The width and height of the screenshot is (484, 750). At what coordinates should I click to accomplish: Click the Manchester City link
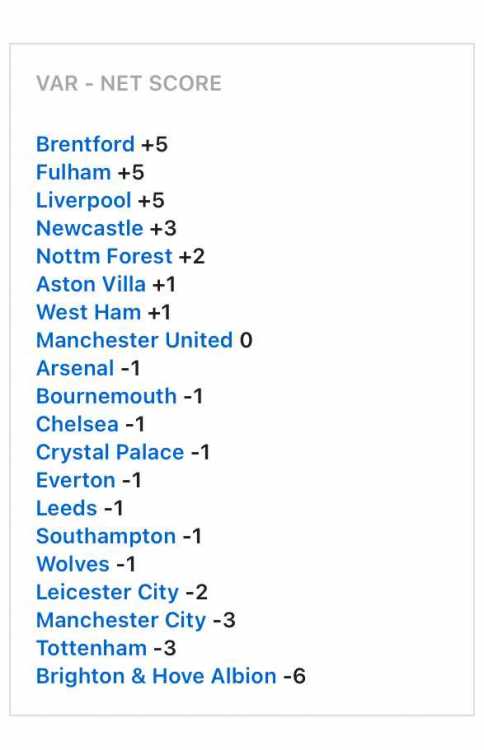tap(121, 620)
